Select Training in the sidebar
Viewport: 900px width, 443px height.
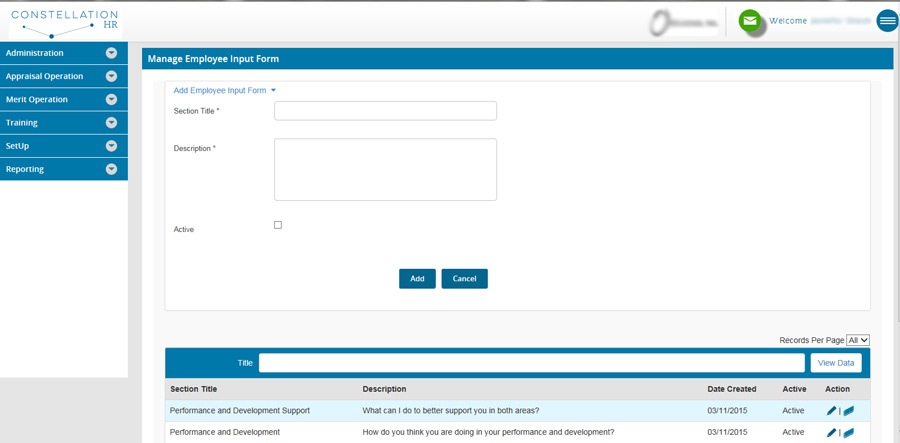pos(64,123)
